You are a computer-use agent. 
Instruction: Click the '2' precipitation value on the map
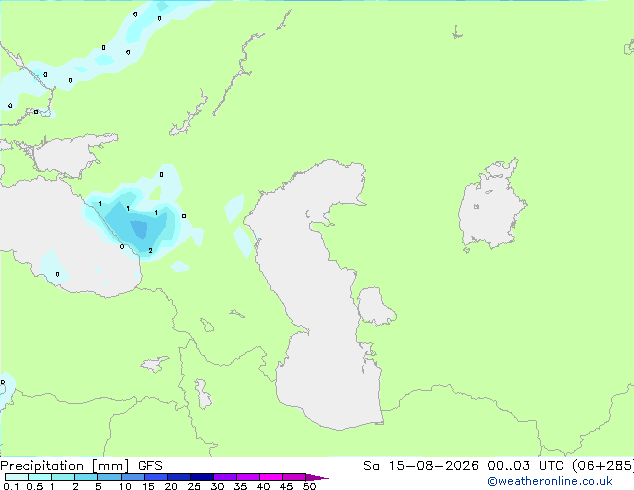pos(150,251)
